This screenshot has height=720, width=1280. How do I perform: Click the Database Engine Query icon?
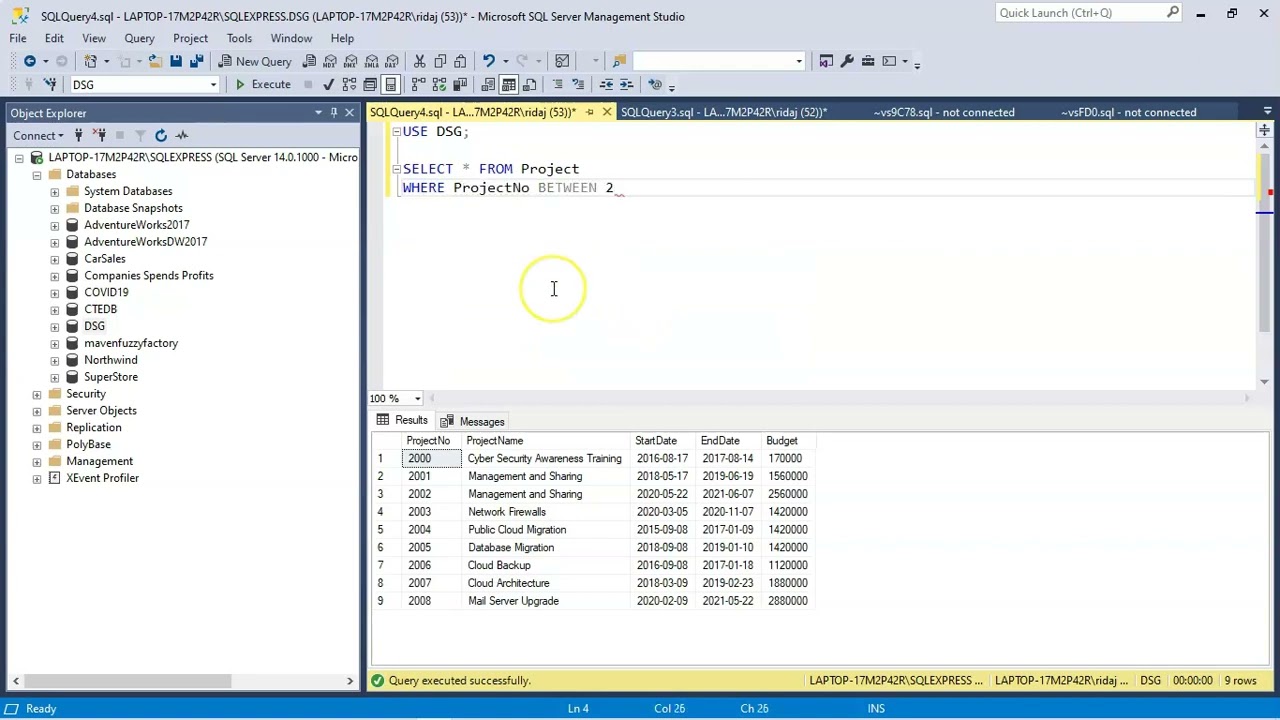coord(310,61)
